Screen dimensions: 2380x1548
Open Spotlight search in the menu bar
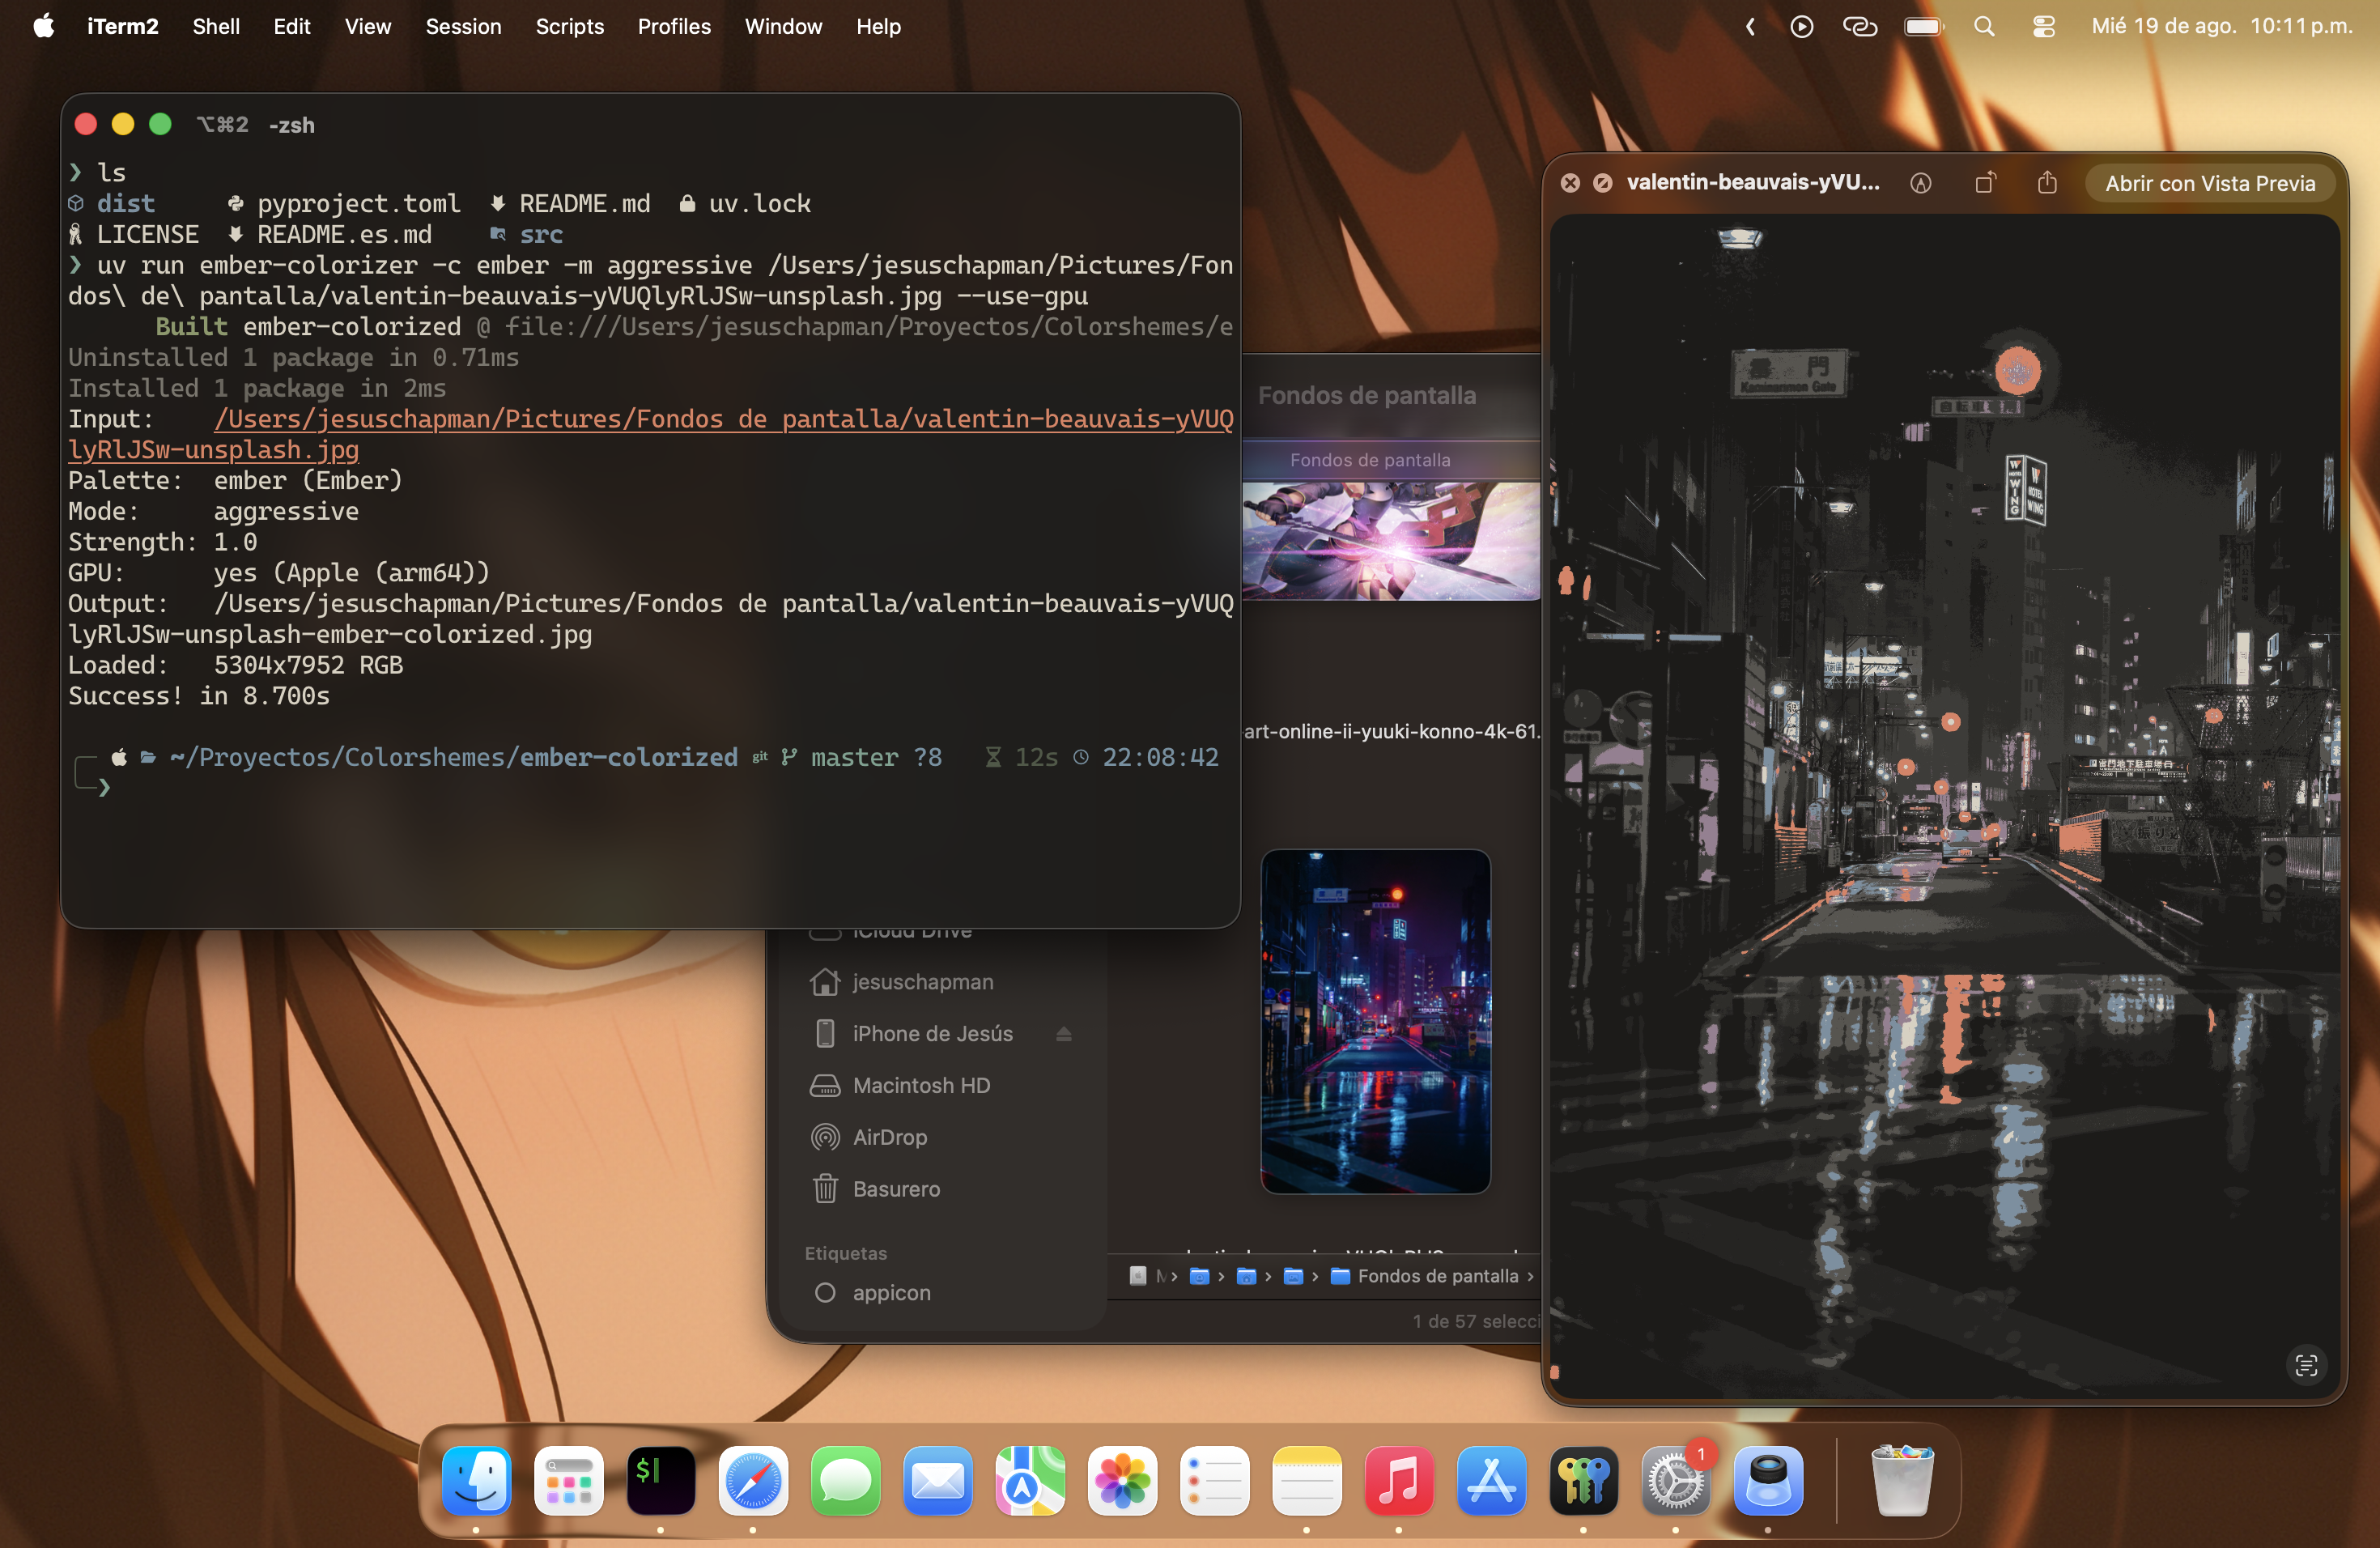[1984, 27]
